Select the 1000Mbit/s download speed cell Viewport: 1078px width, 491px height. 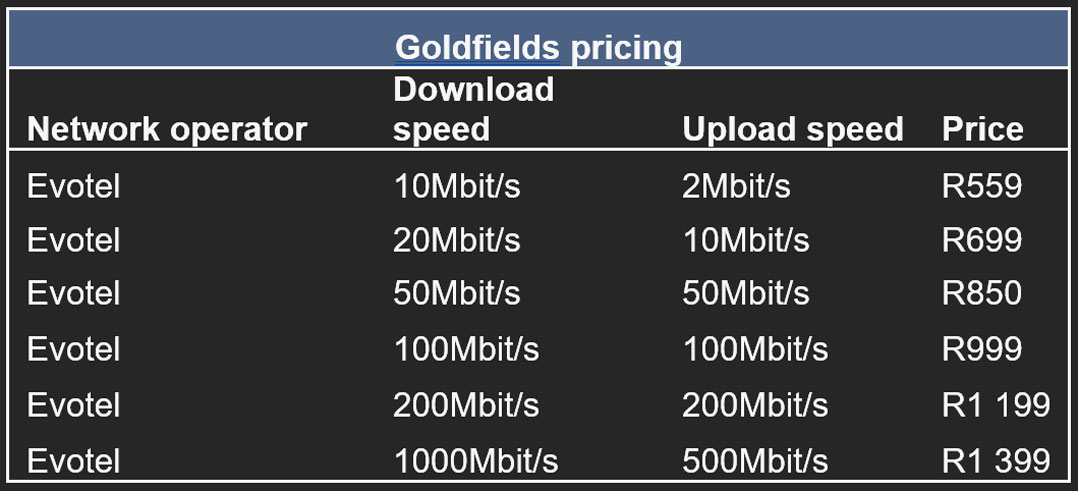[475, 460]
